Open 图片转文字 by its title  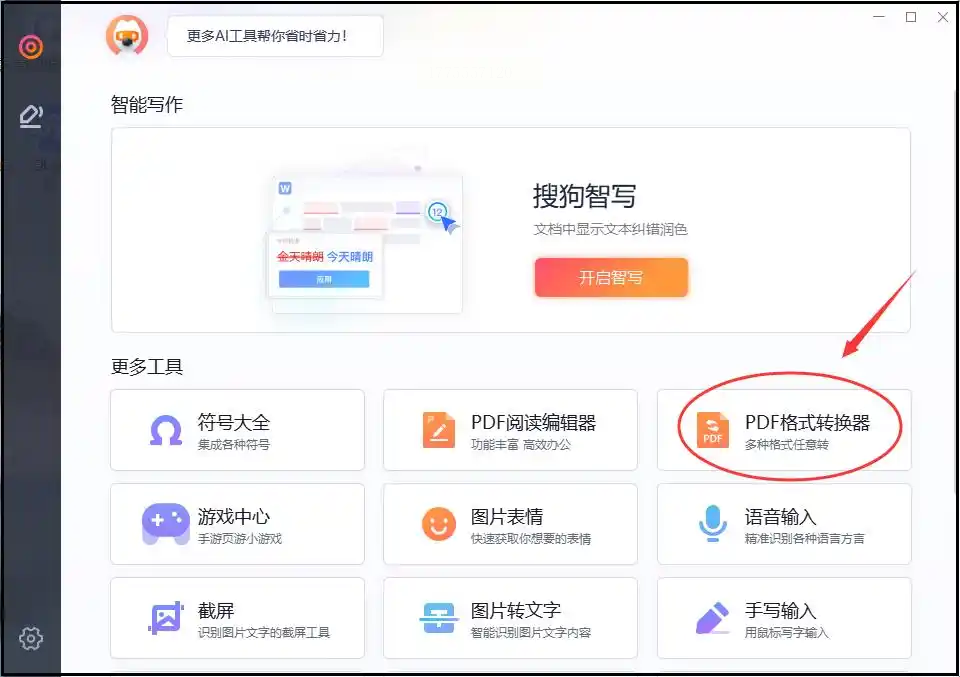[516, 610]
